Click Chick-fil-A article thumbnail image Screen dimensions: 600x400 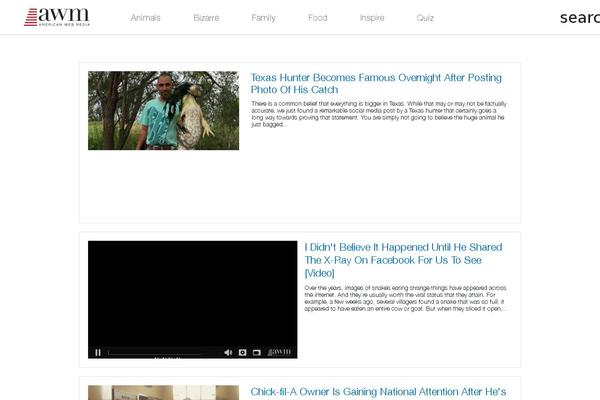click(163, 393)
